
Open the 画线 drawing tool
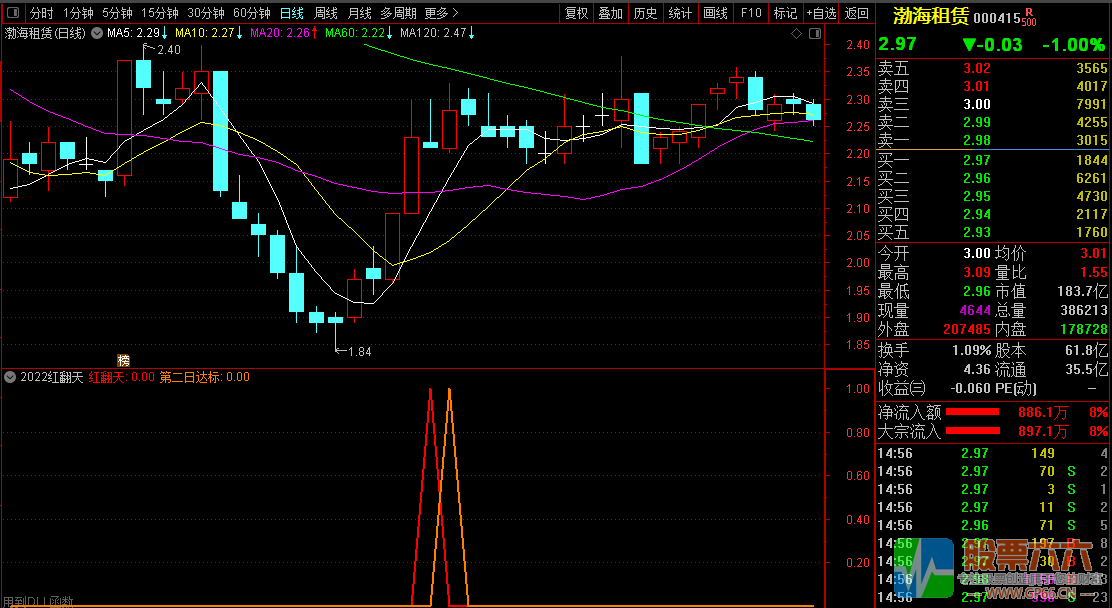coord(715,13)
